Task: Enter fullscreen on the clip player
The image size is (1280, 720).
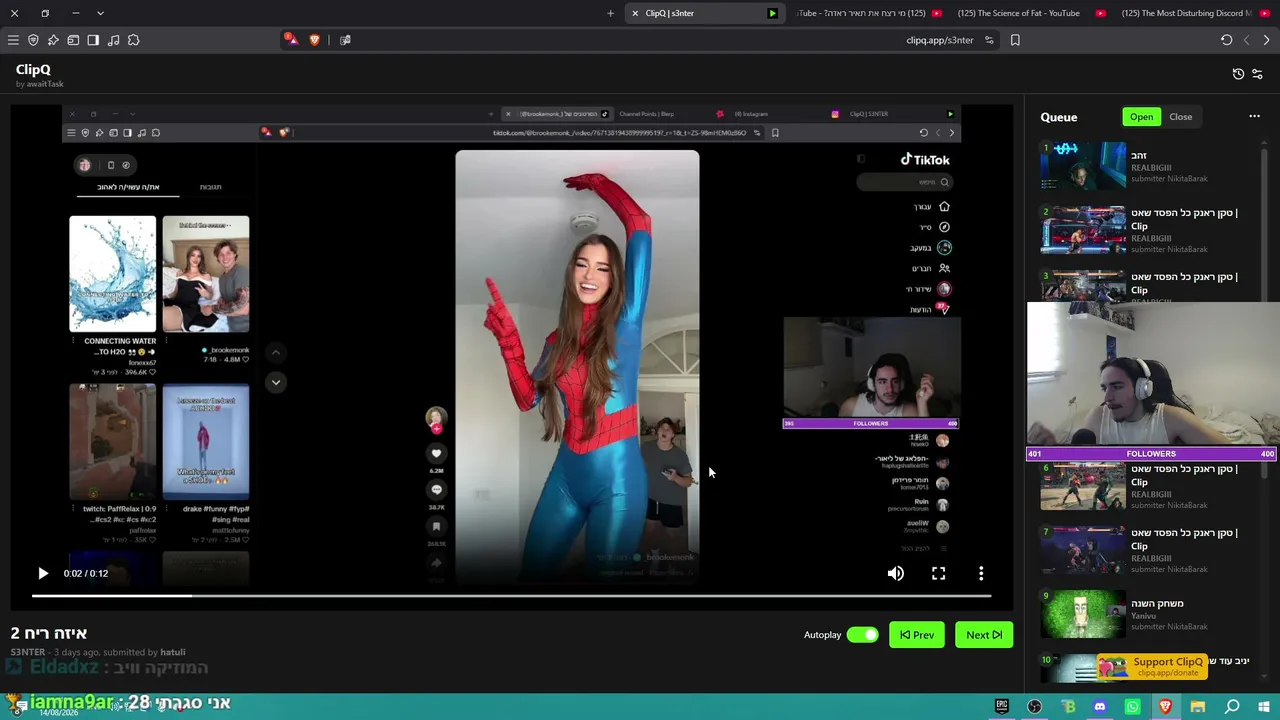Action: coord(938,573)
